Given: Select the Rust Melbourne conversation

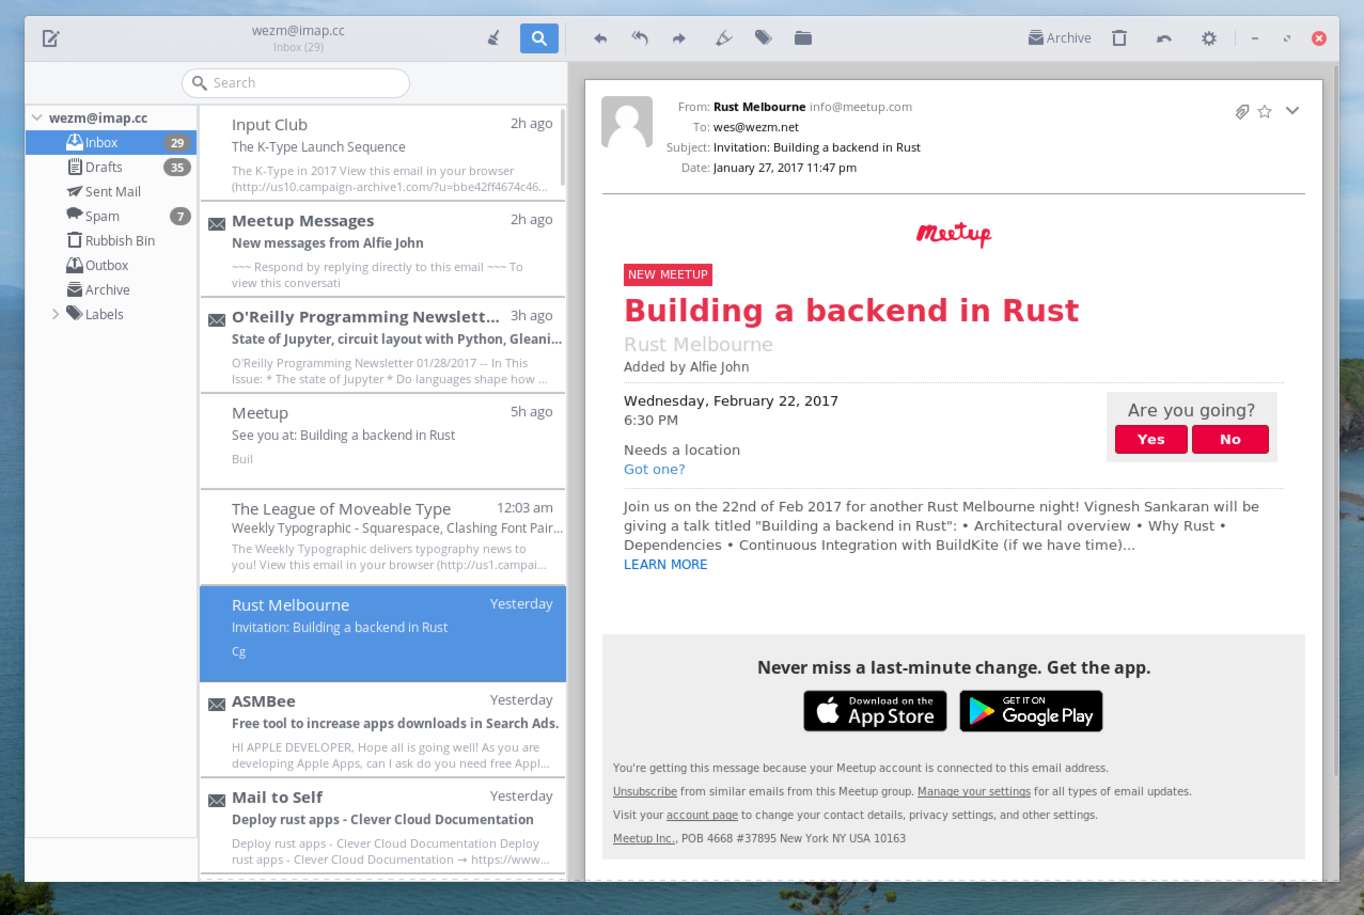Looking at the screenshot, I should [x=383, y=634].
